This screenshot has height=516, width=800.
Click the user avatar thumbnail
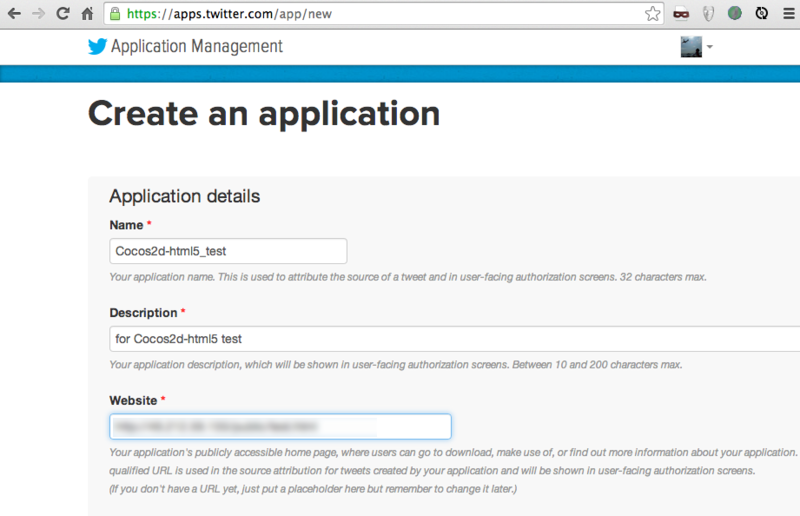pyautogui.click(x=691, y=47)
